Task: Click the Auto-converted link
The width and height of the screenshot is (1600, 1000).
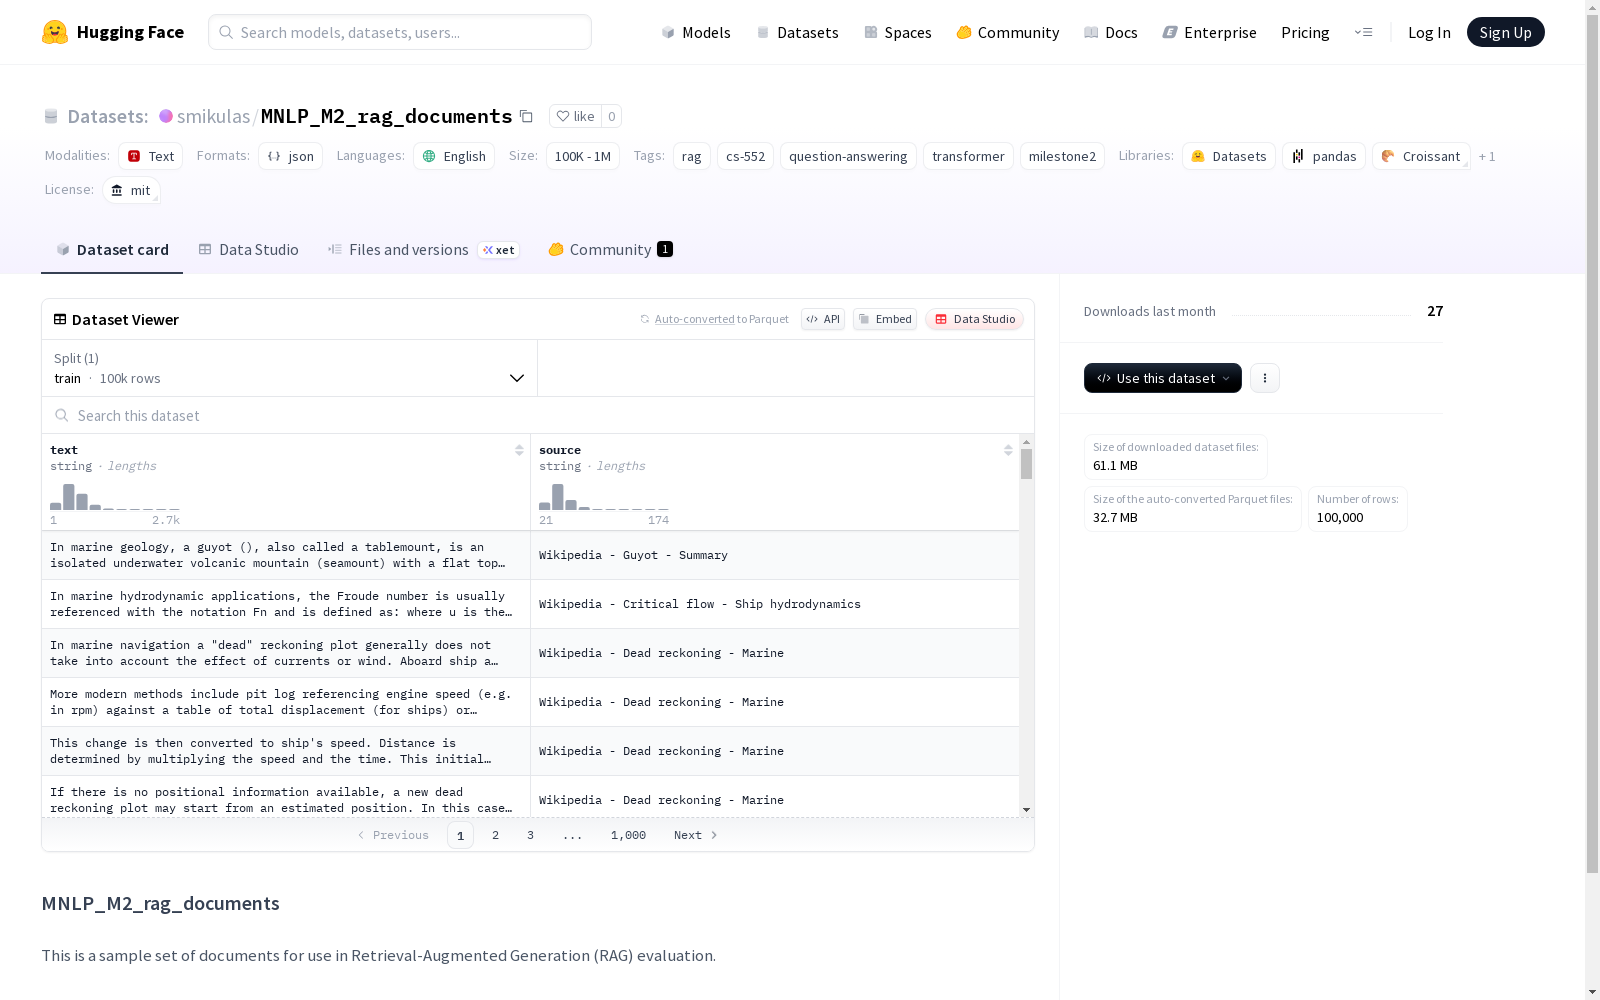Action: [695, 319]
